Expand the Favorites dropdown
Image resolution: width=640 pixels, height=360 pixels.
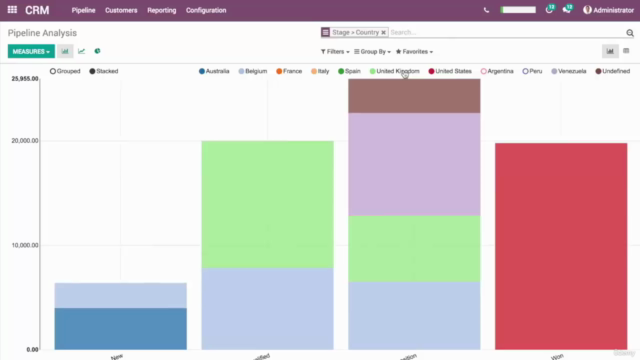[414, 52]
